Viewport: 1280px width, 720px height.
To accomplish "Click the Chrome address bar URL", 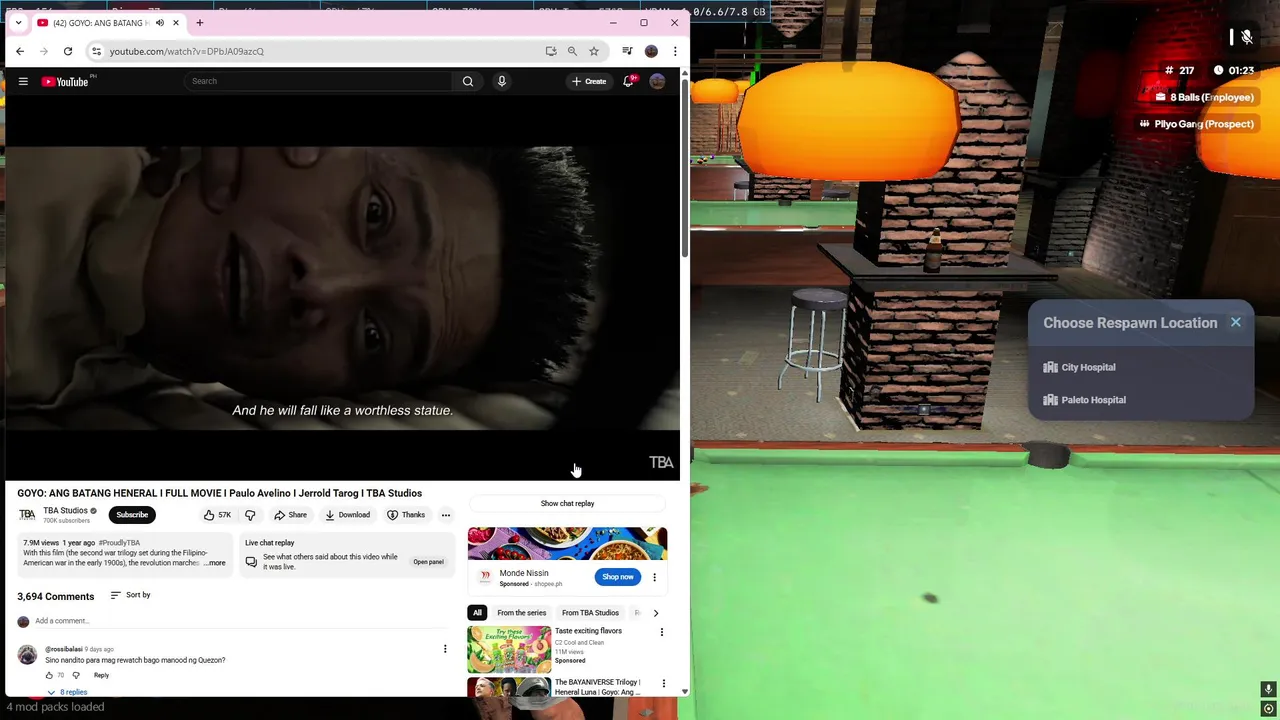I will (187, 51).
